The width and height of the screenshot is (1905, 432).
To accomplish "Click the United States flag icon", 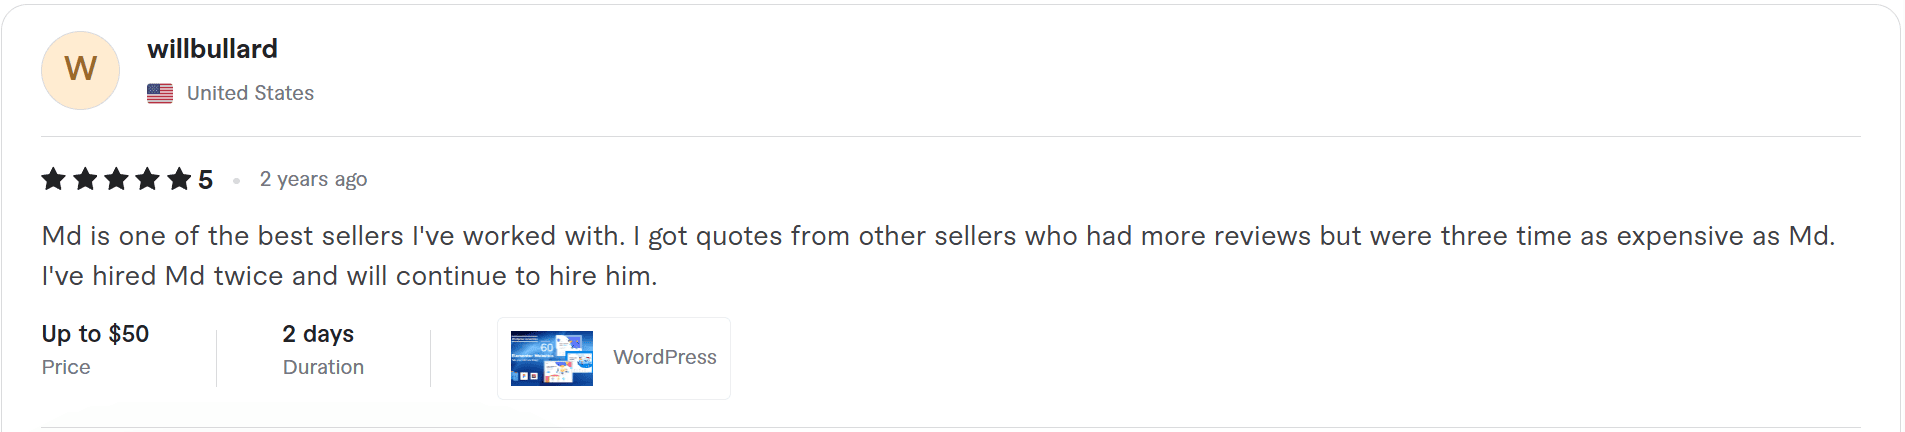I will tap(160, 93).
